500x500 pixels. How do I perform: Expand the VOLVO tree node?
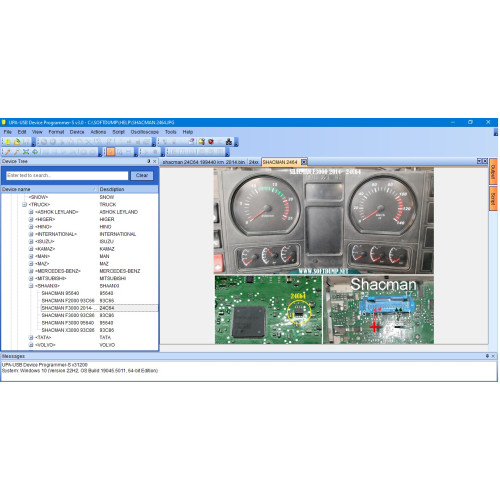pos(31,345)
